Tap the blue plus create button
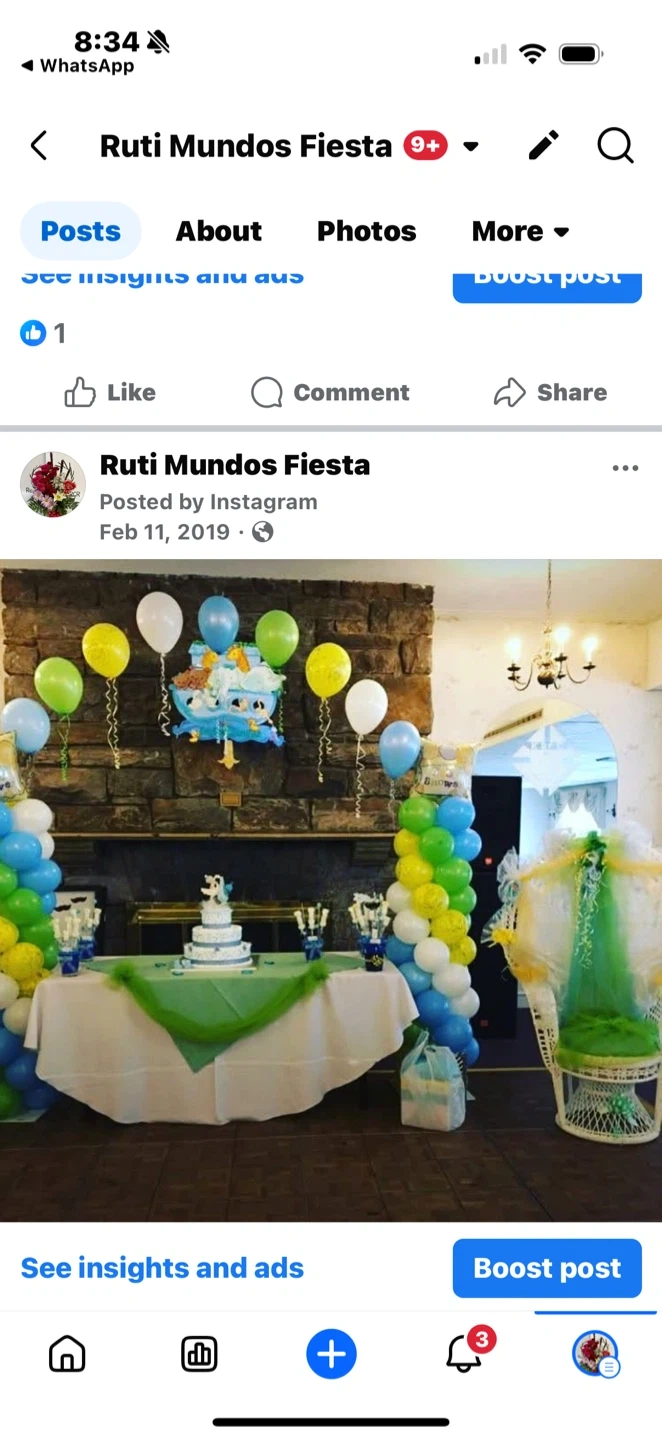This screenshot has height=1440, width=662. click(331, 1355)
